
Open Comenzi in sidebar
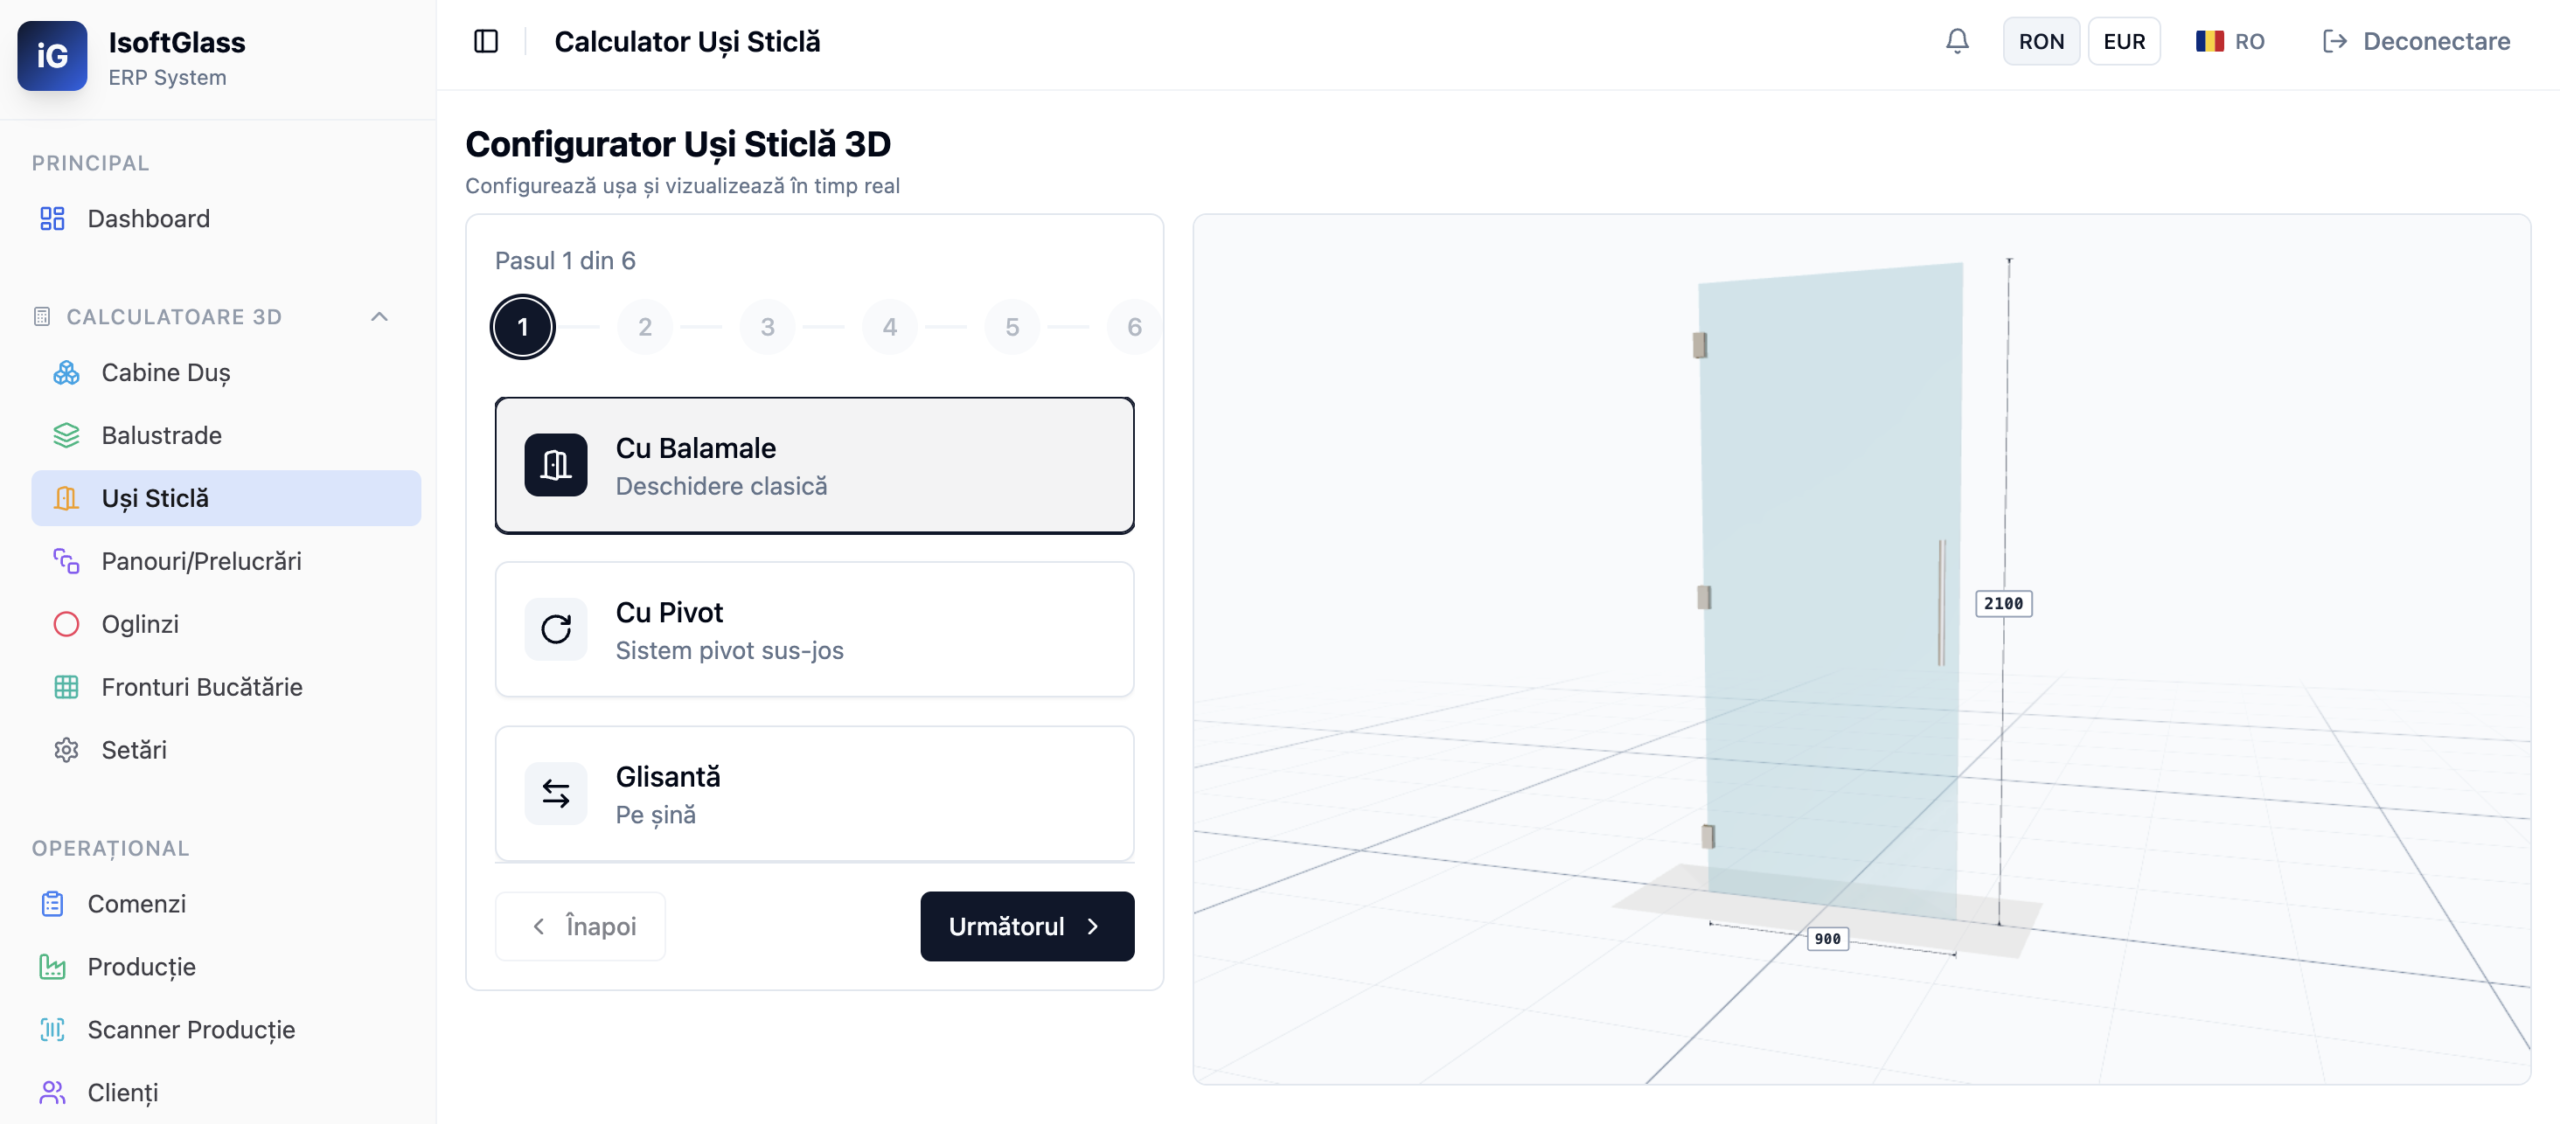[136, 904]
